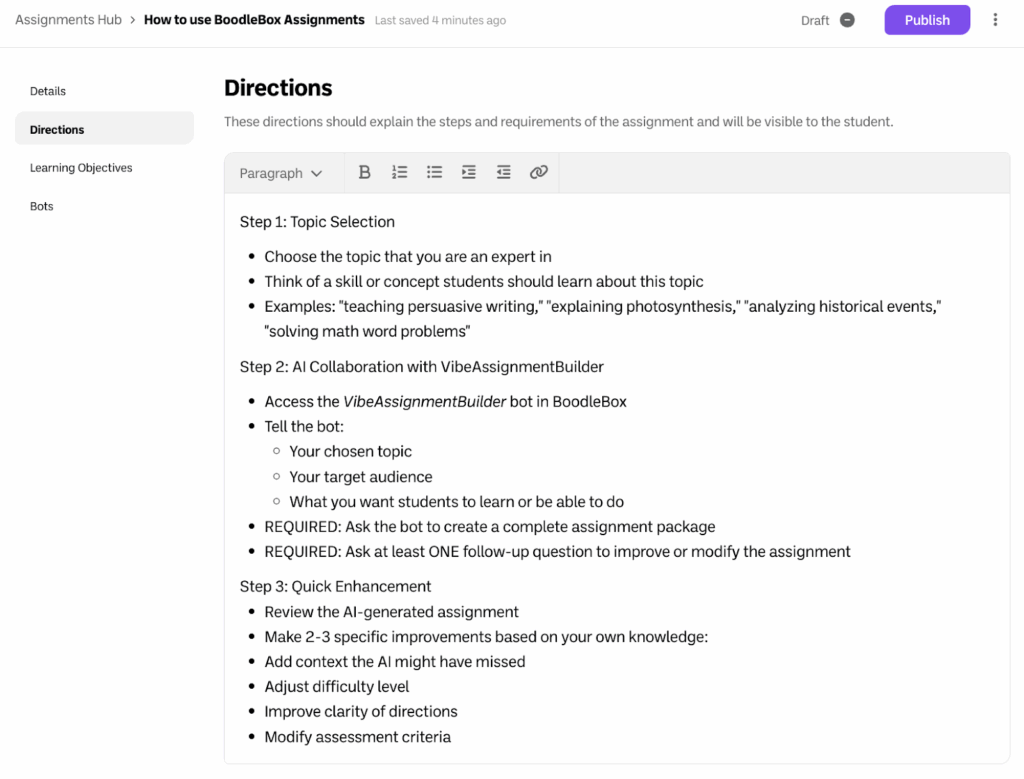Toggle bold formatting in the toolbar
1024x779 pixels.
tap(365, 172)
